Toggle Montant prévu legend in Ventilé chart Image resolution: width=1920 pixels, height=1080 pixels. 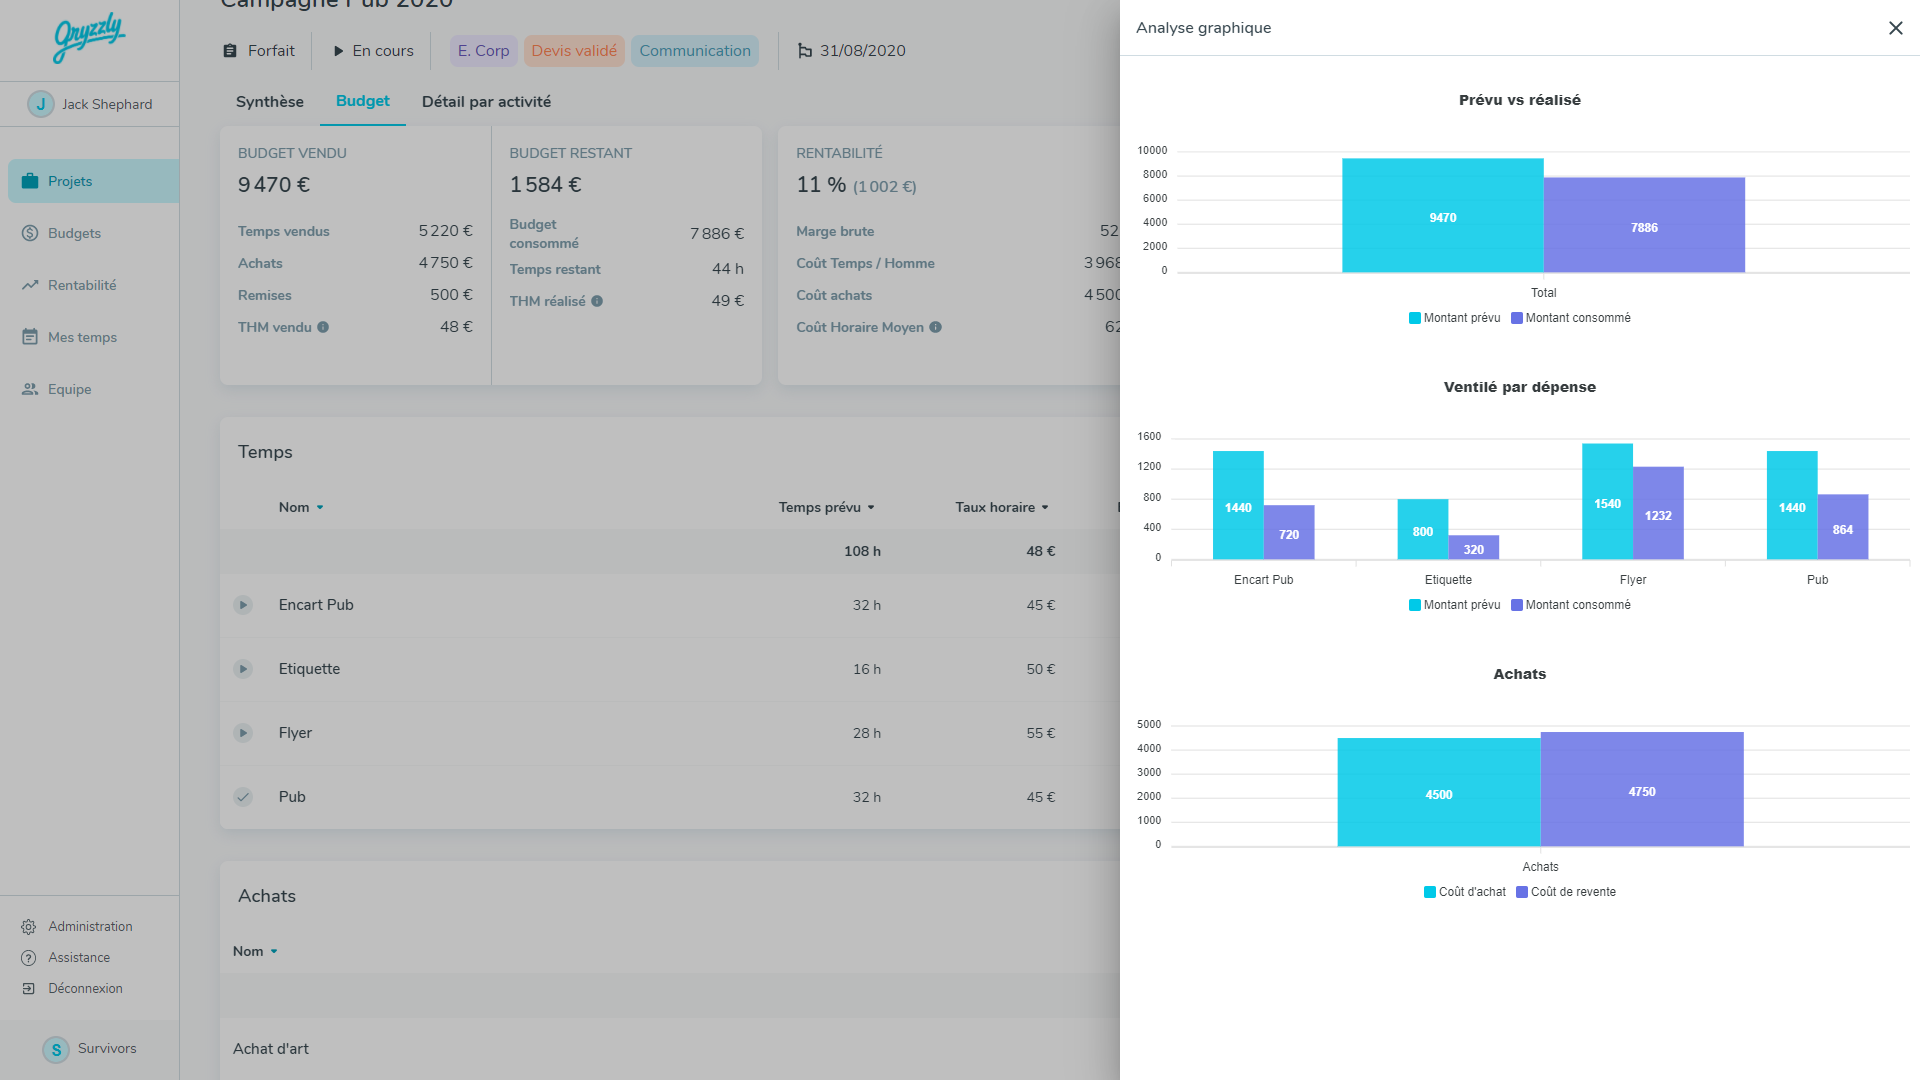click(x=1454, y=605)
